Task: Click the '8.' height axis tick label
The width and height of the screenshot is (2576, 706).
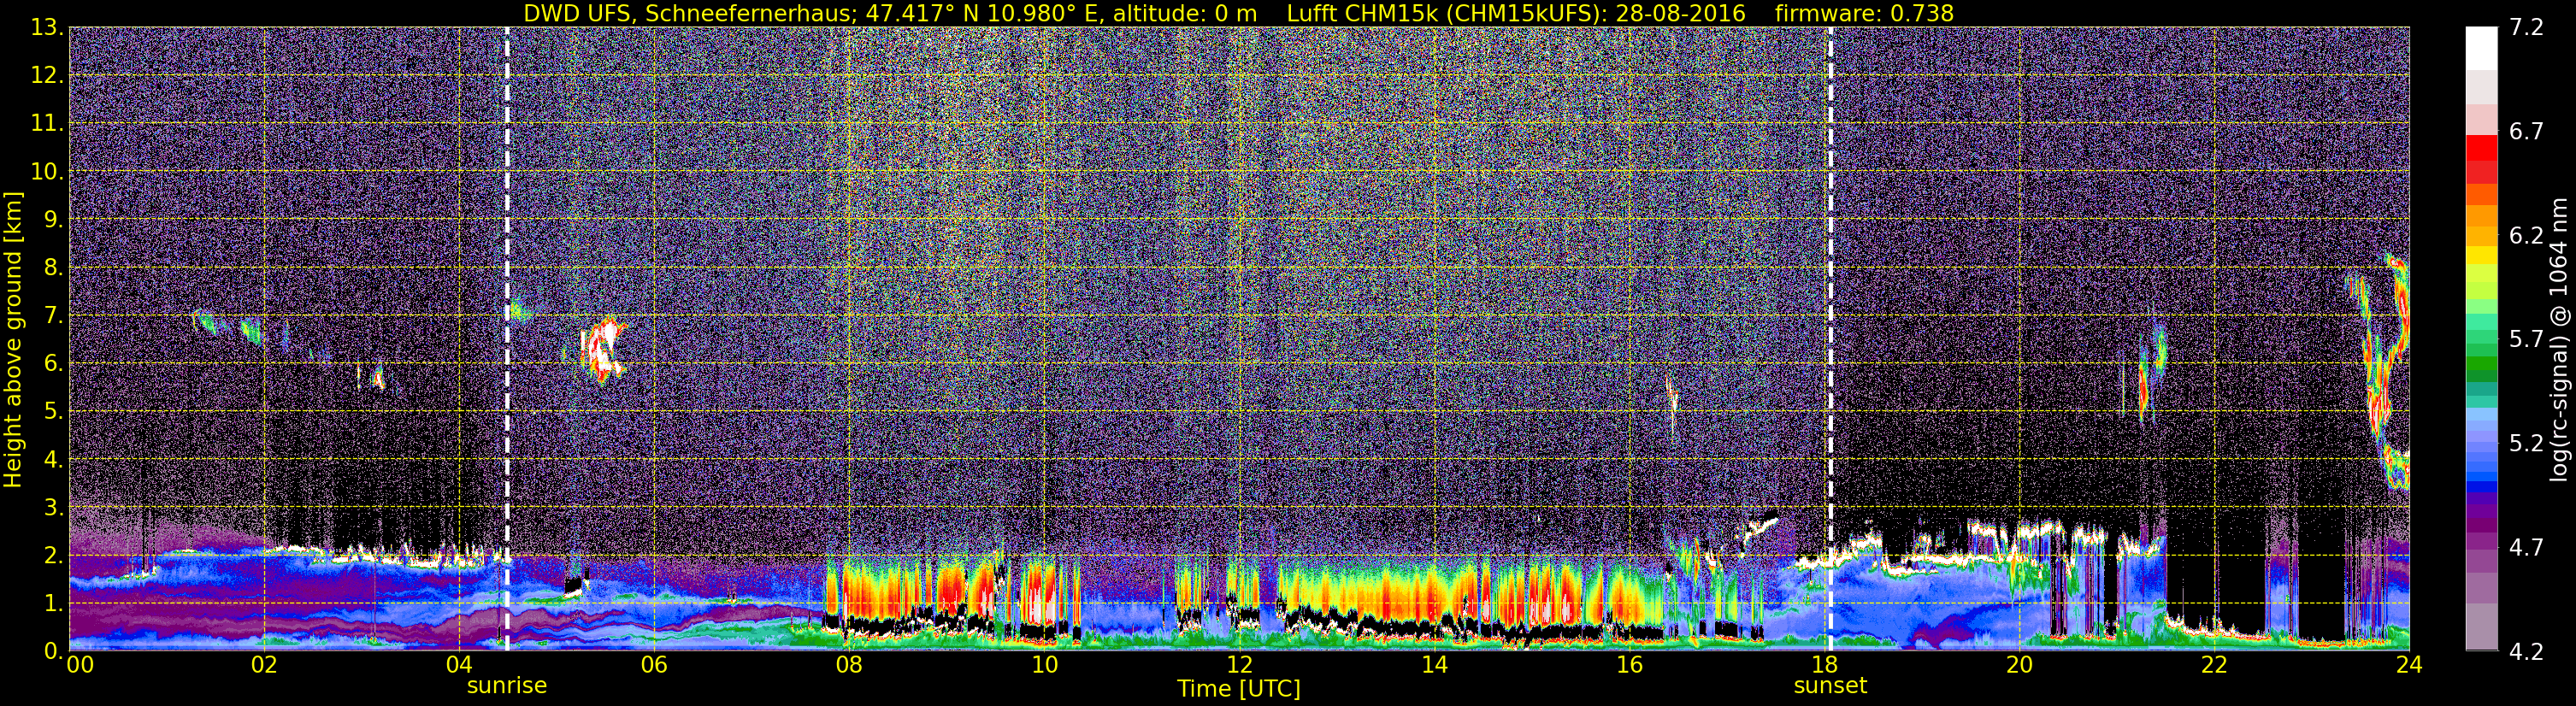Action: pyautogui.click(x=54, y=267)
